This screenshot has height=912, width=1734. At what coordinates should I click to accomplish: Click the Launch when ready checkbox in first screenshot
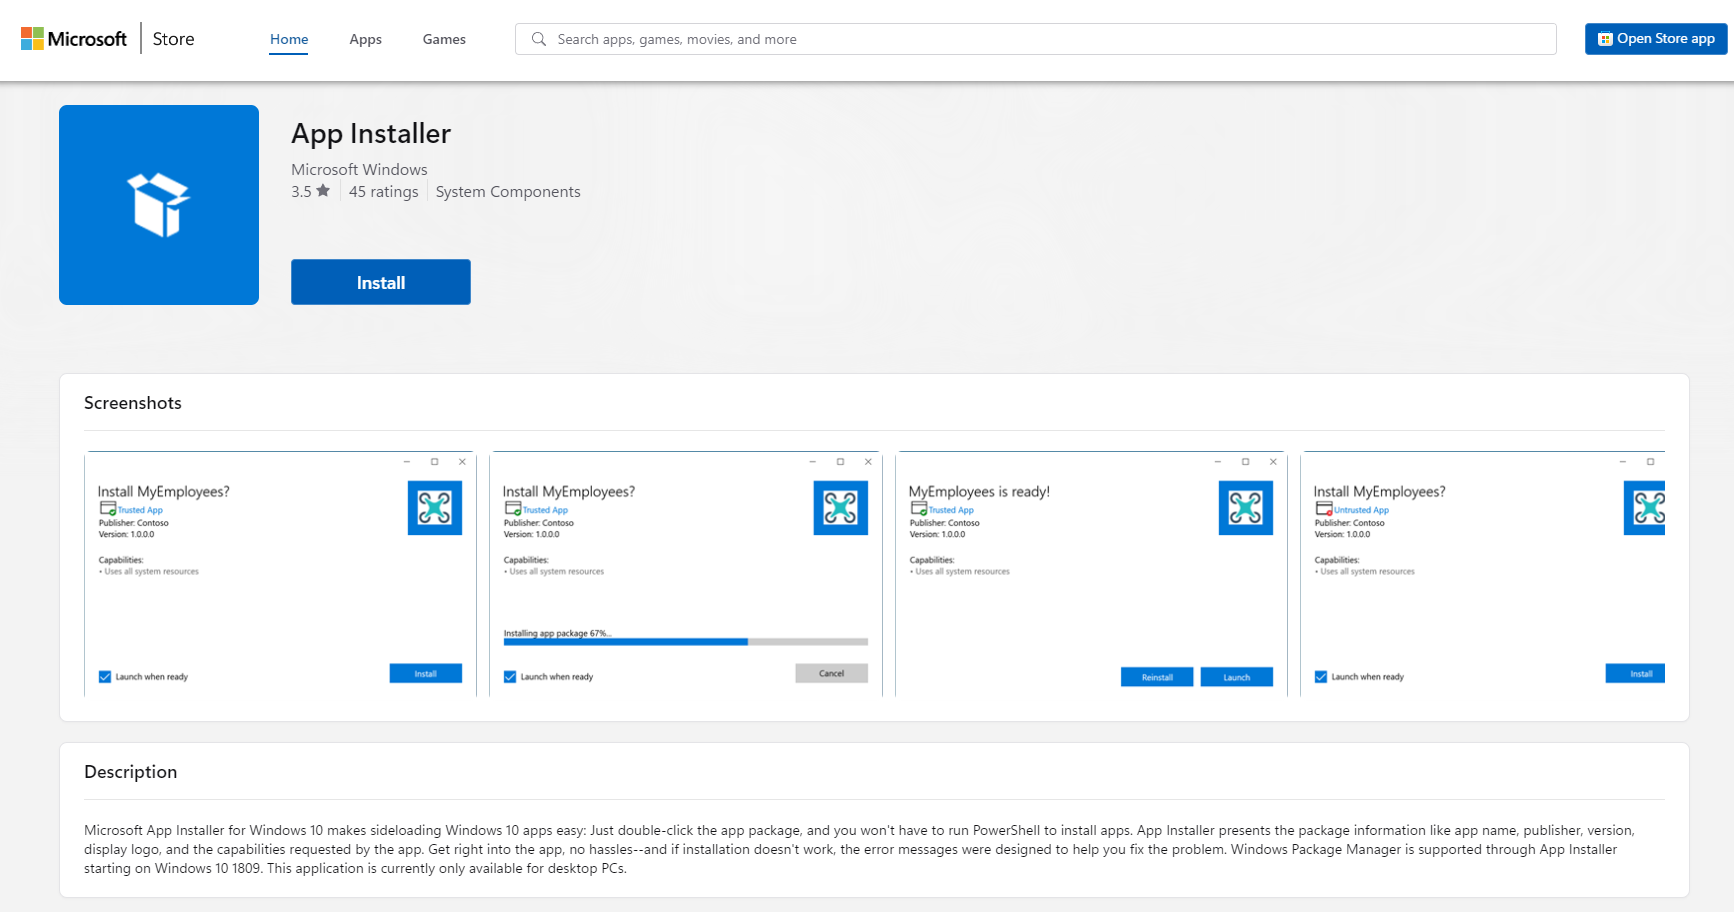[x=105, y=677]
